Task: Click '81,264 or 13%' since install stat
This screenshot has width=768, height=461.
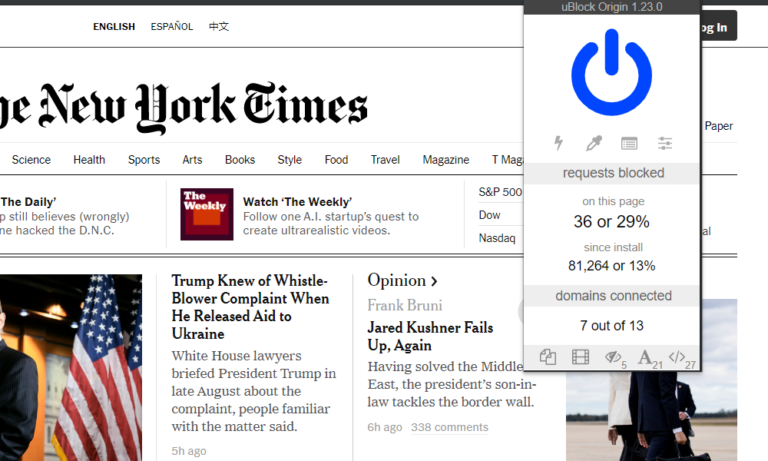Action: 612,266
